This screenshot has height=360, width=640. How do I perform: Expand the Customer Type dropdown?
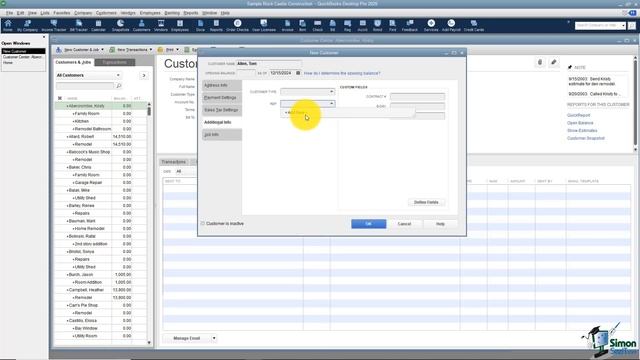point(331,91)
